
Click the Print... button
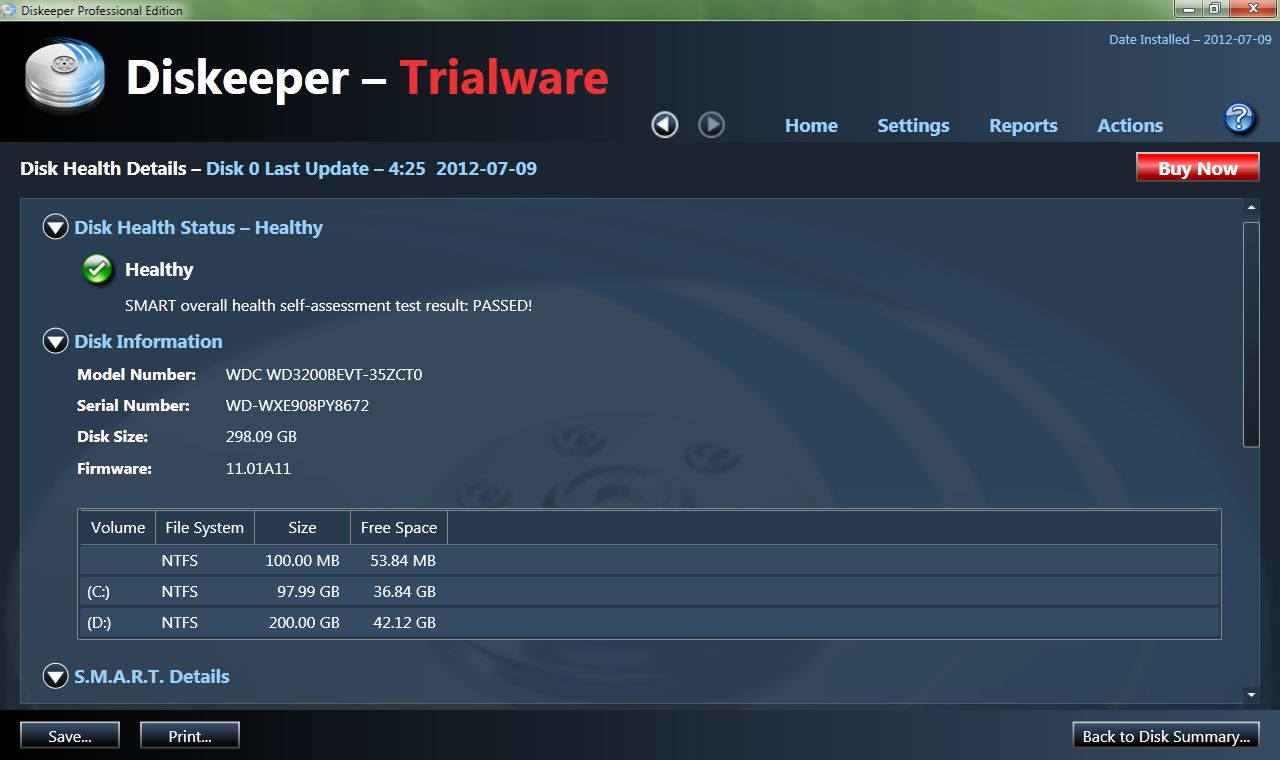(190, 736)
